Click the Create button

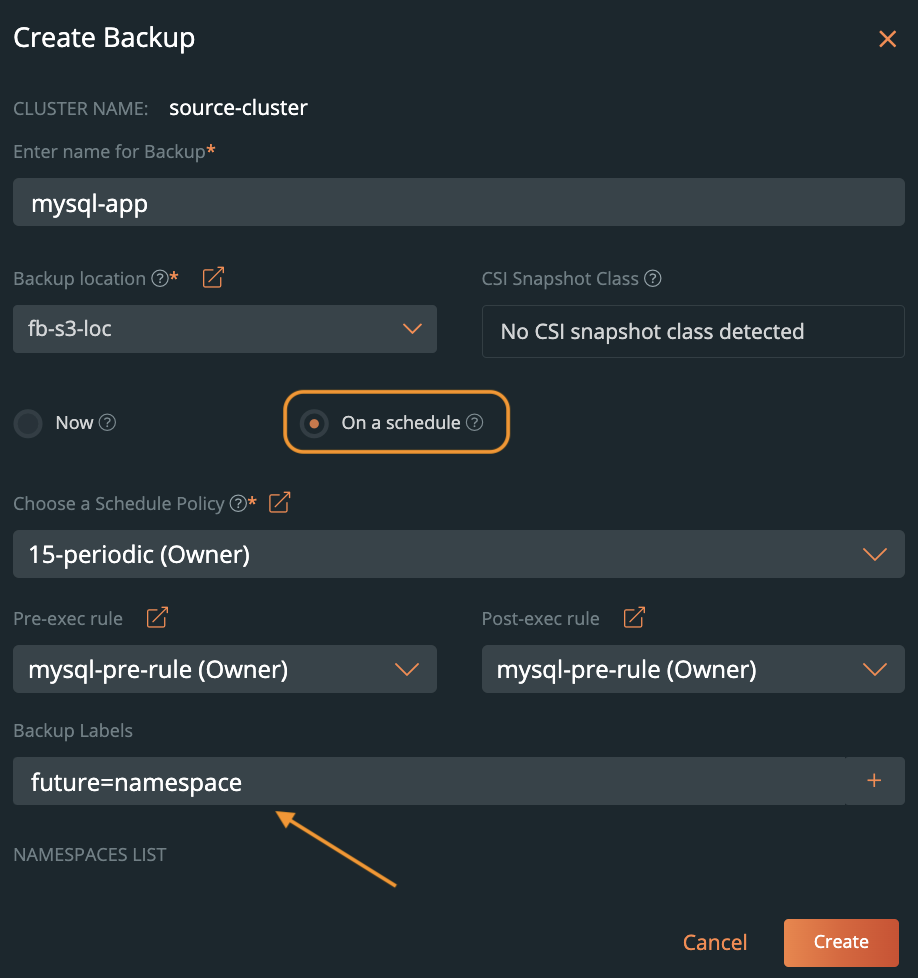point(841,942)
